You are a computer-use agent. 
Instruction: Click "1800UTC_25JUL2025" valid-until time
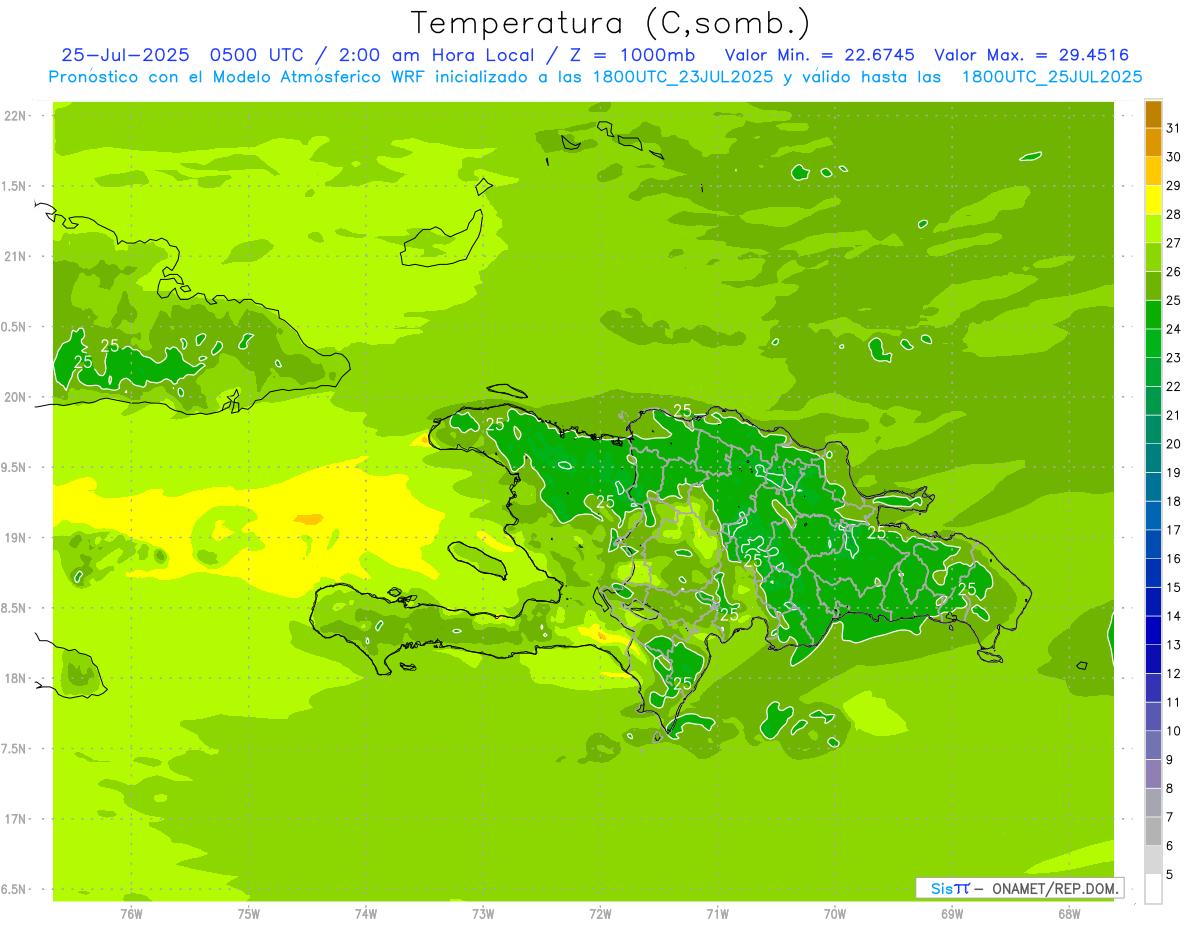[1052, 77]
